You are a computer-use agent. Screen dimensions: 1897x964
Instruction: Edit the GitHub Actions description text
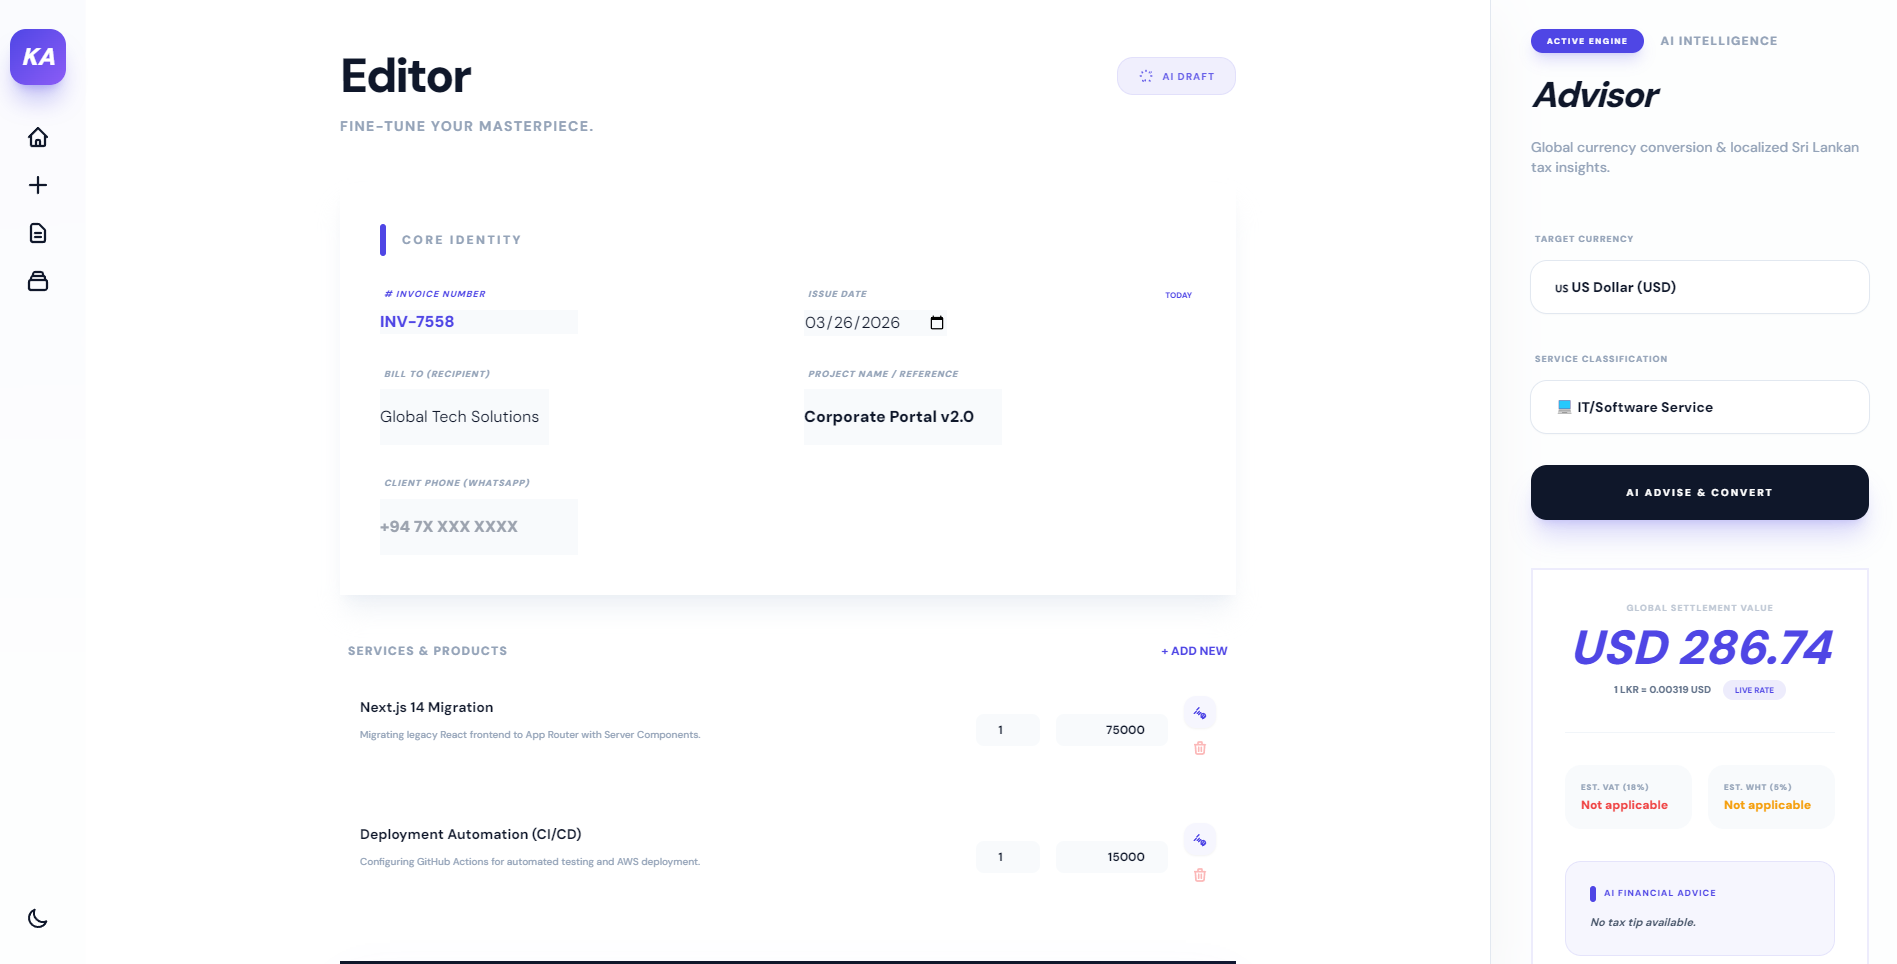pos(530,862)
